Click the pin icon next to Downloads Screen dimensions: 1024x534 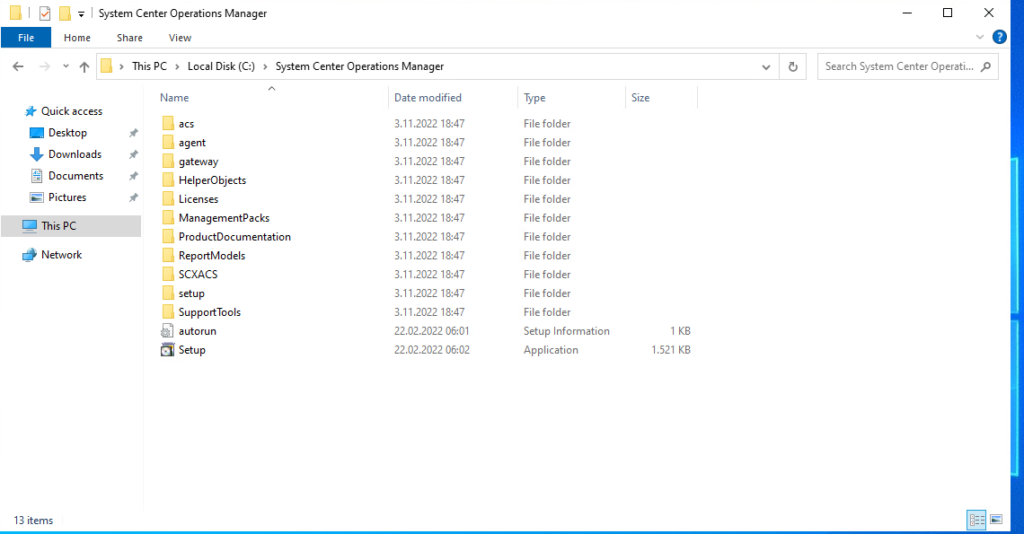tap(133, 154)
